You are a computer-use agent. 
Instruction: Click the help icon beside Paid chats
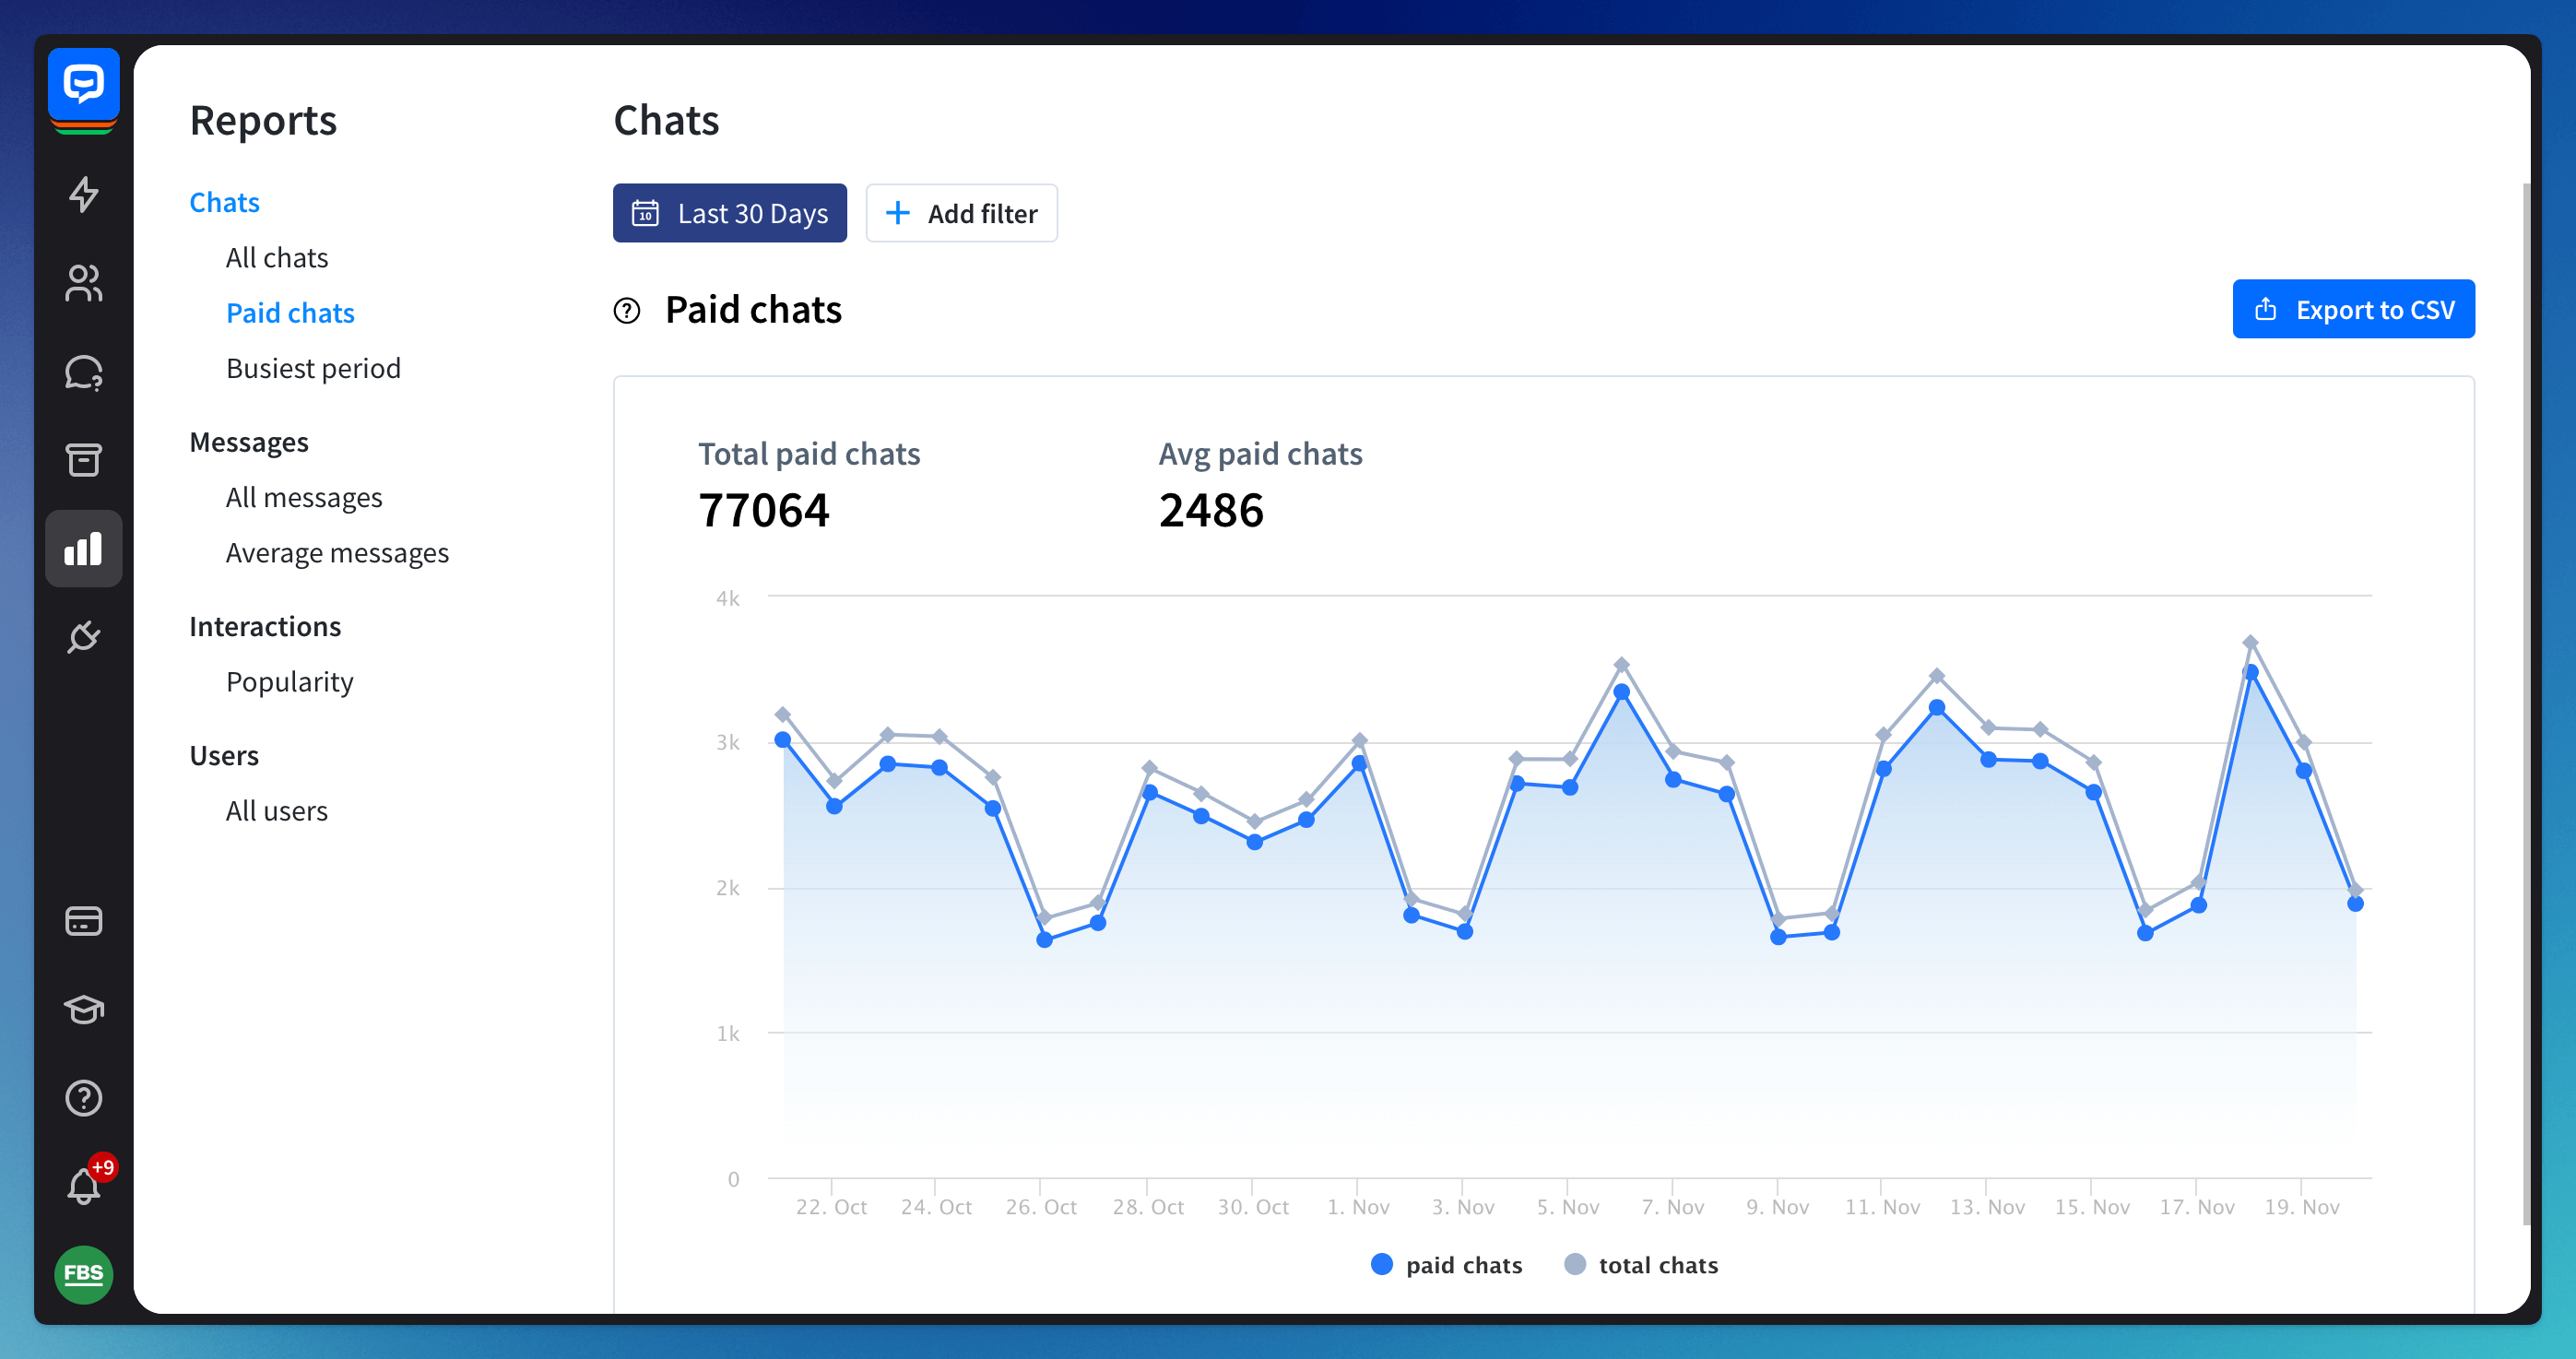(627, 311)
